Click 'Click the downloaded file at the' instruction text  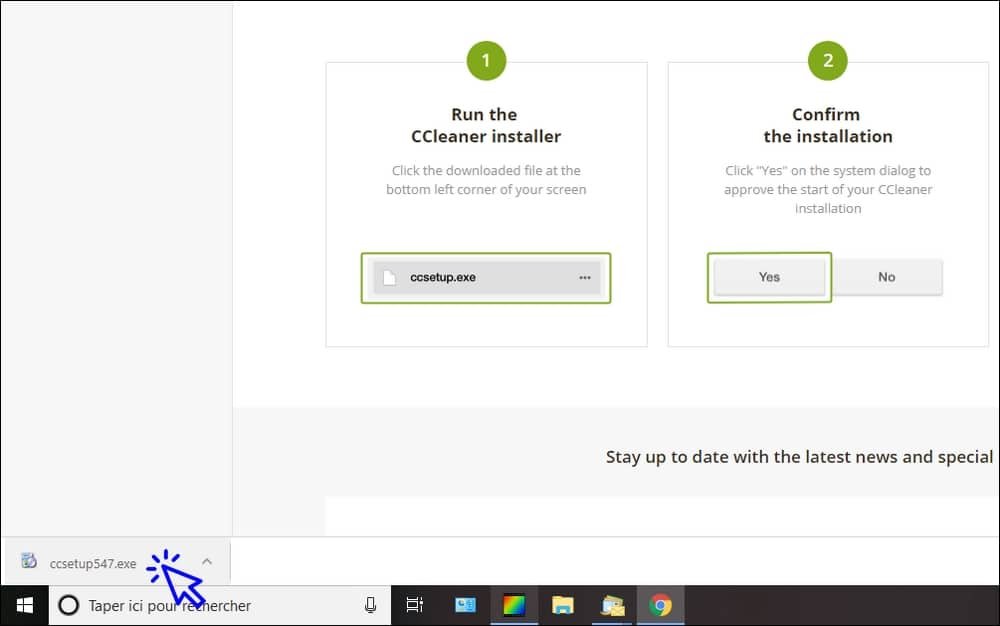tap(486, 171)
